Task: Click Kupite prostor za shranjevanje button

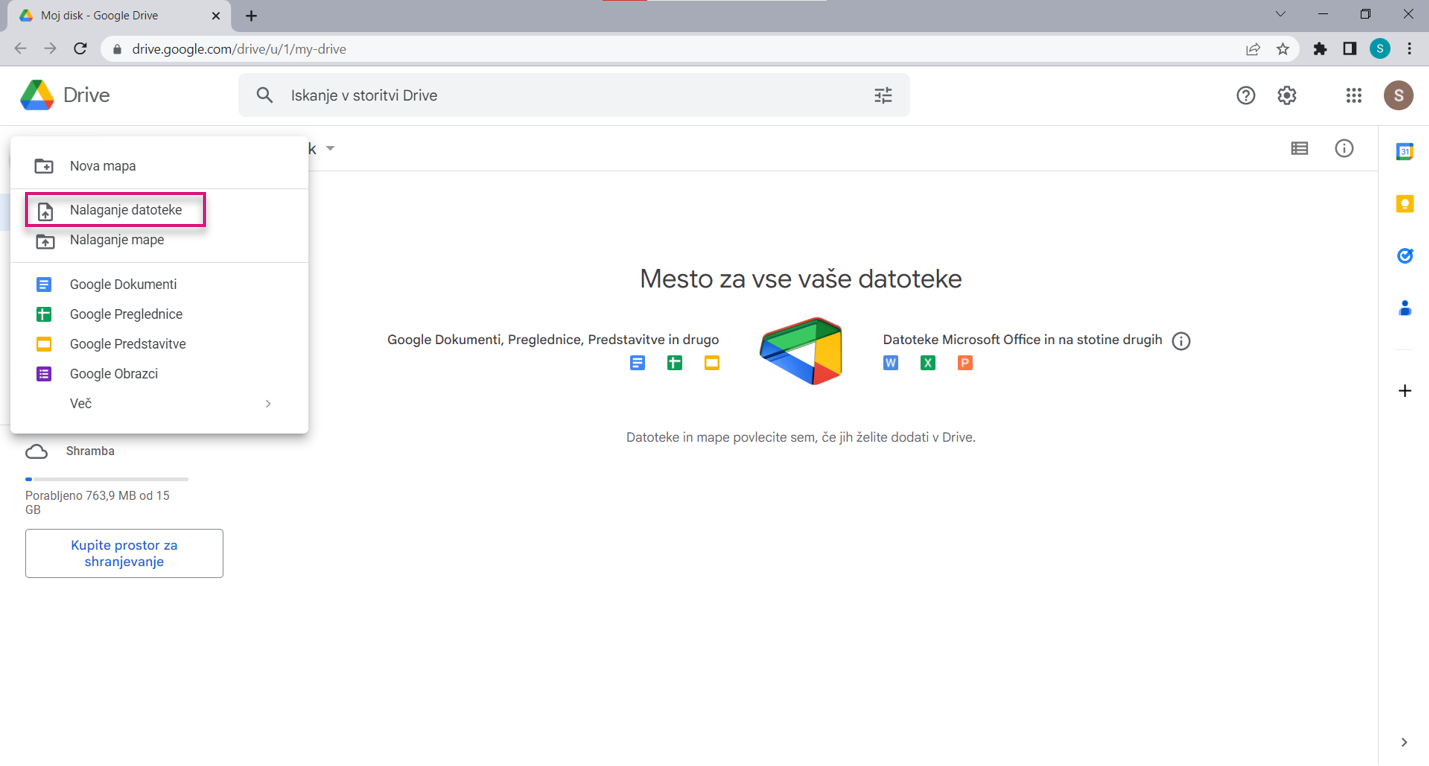Action: [124, 553]
